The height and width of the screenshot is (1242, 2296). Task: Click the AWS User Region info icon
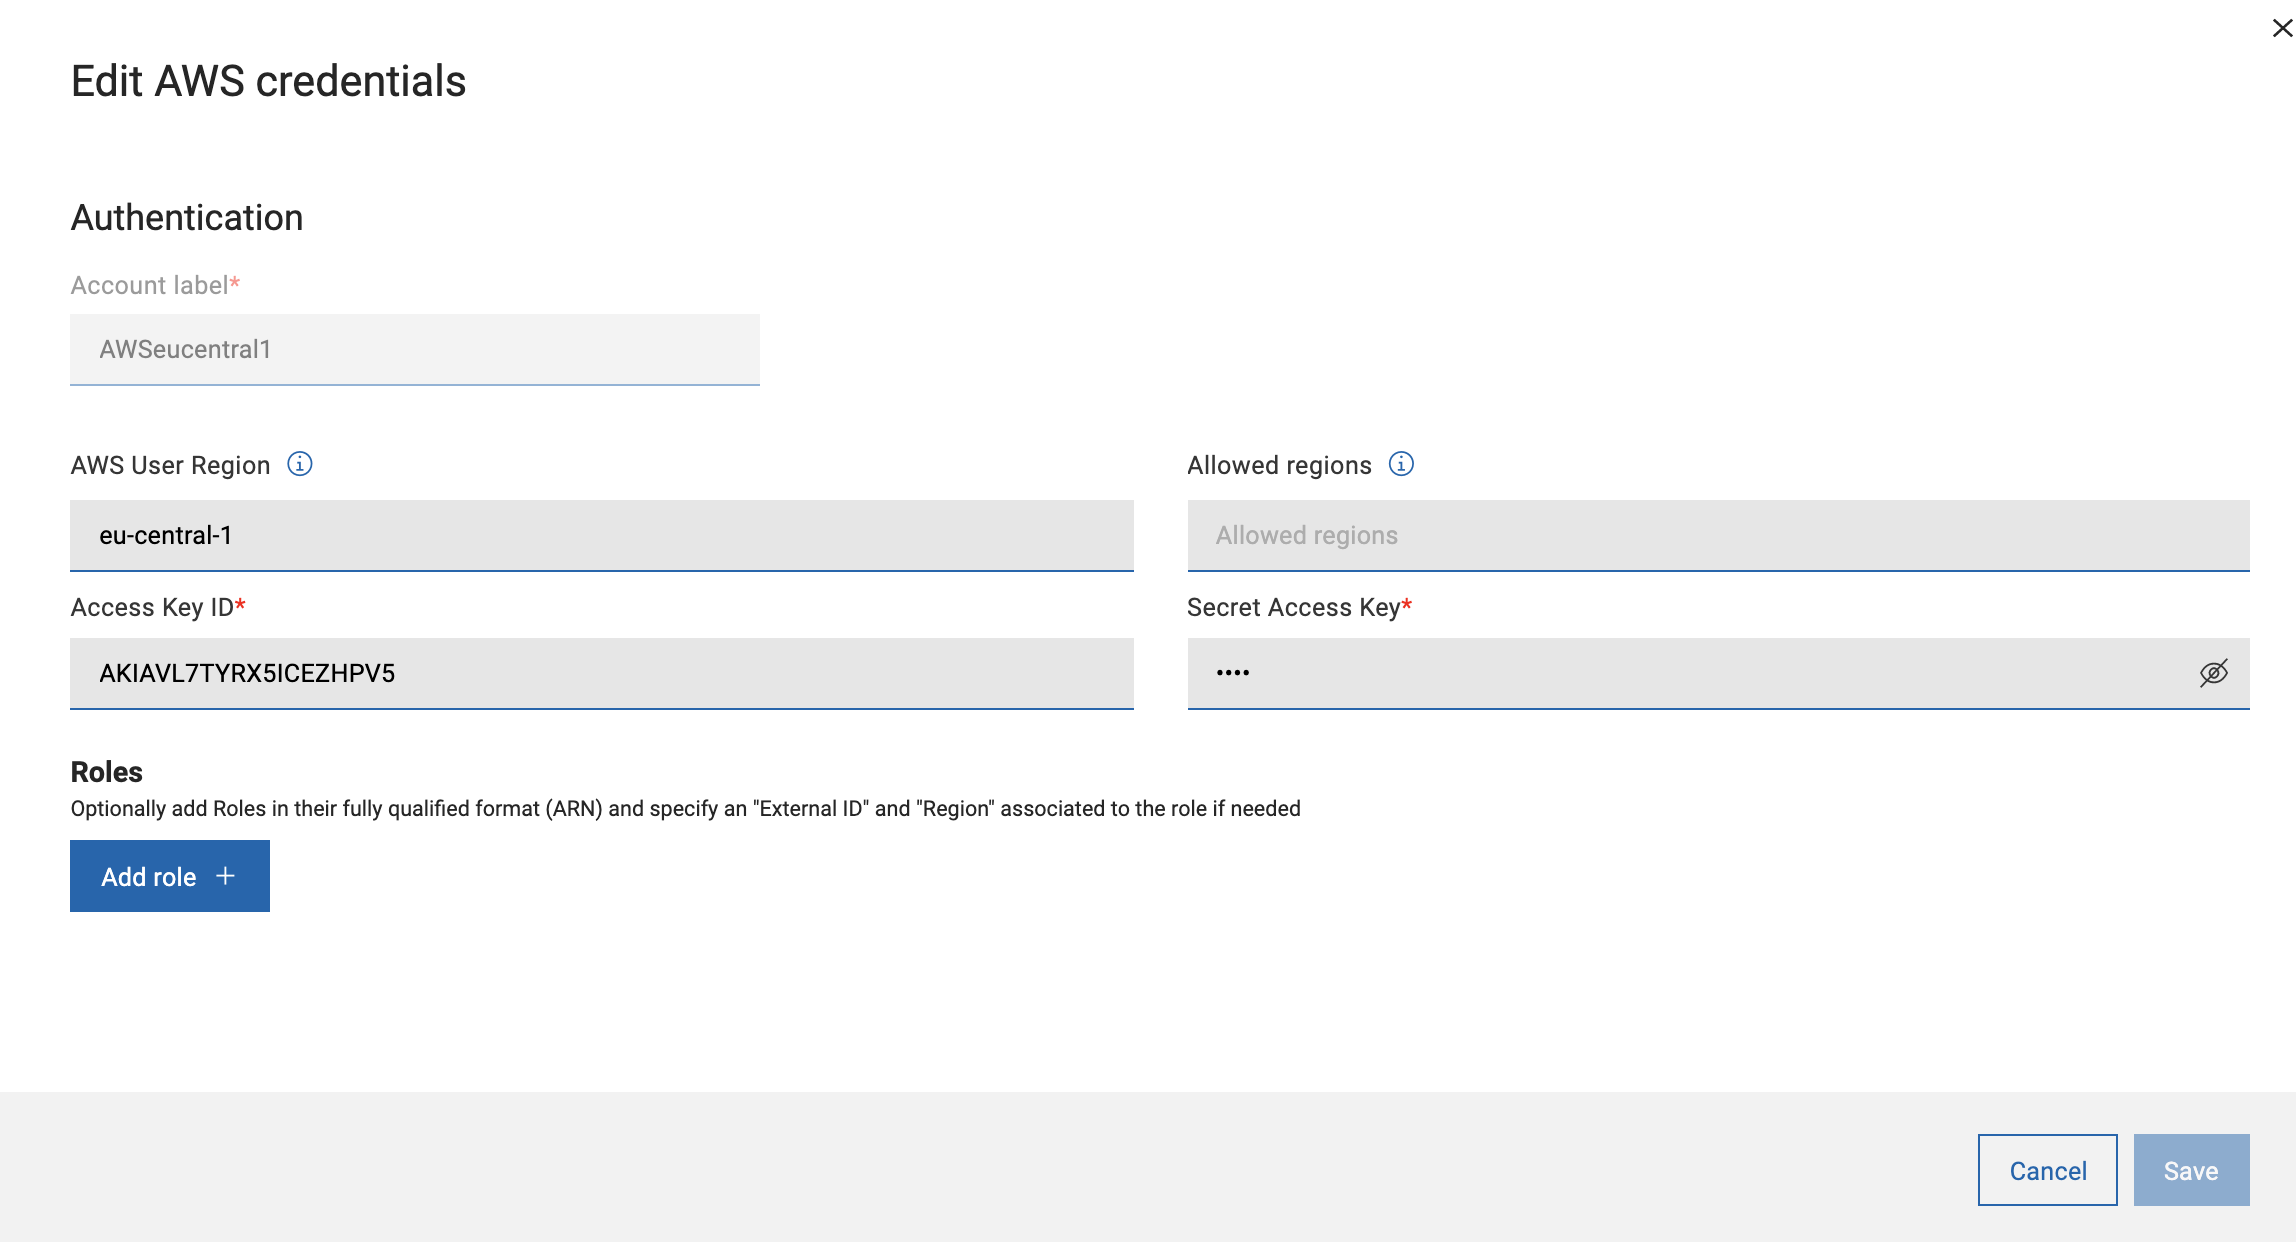[x=300, y=464]
